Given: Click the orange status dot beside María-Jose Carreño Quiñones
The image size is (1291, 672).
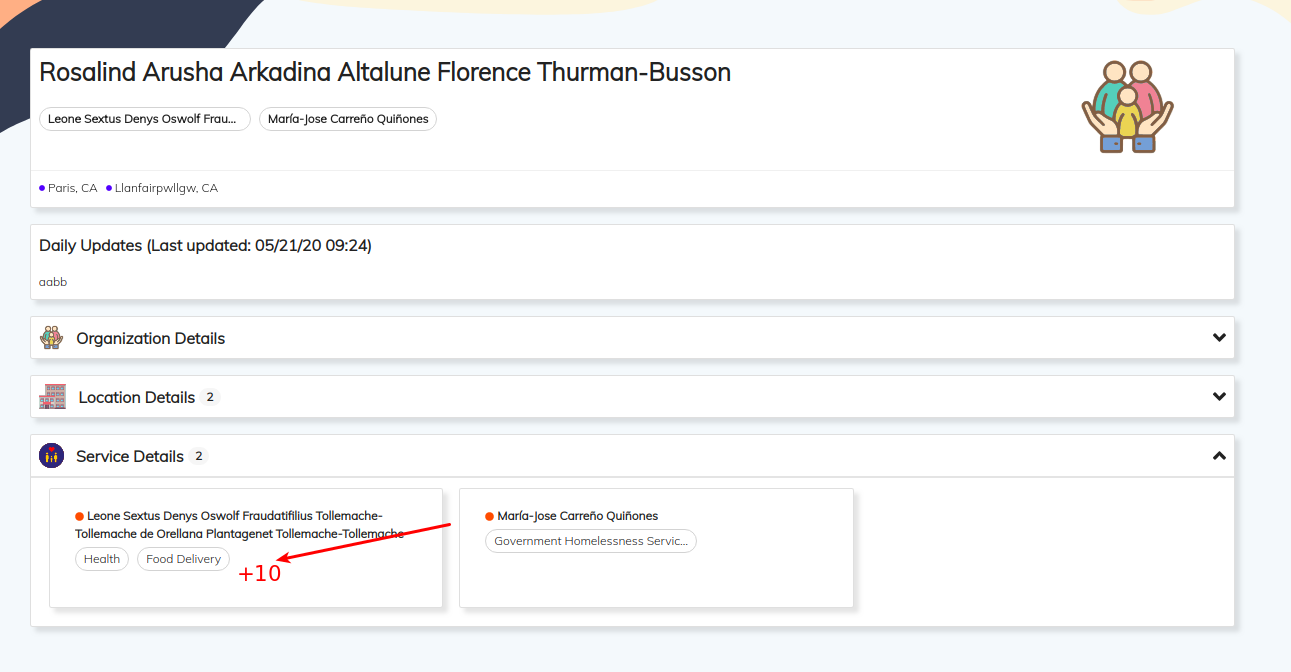Looking at the screenshot, I should (487, 516).
